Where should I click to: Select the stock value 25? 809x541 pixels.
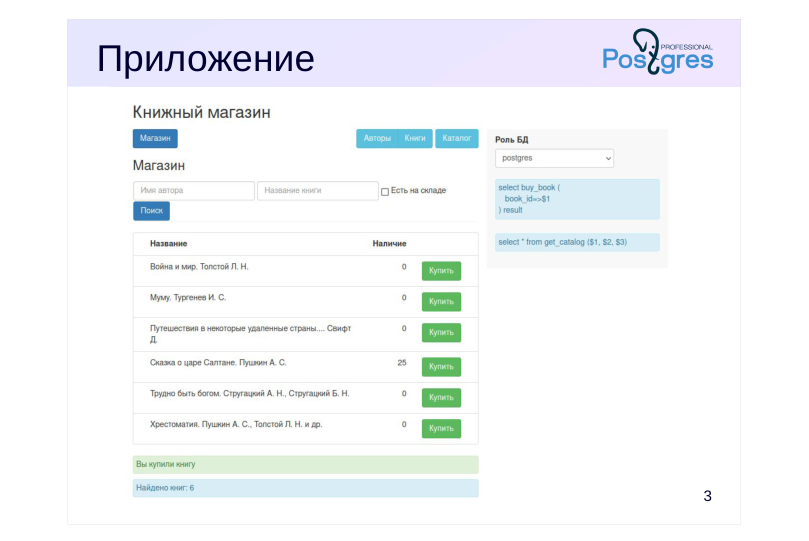tap(402, 363)
